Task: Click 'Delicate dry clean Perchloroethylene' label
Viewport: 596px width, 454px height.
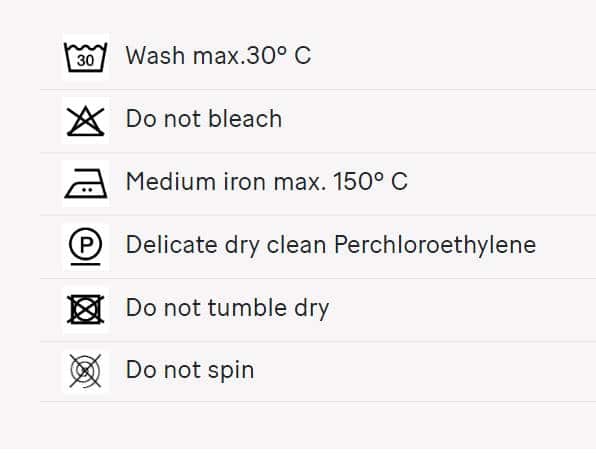Action: click(331, 244)
